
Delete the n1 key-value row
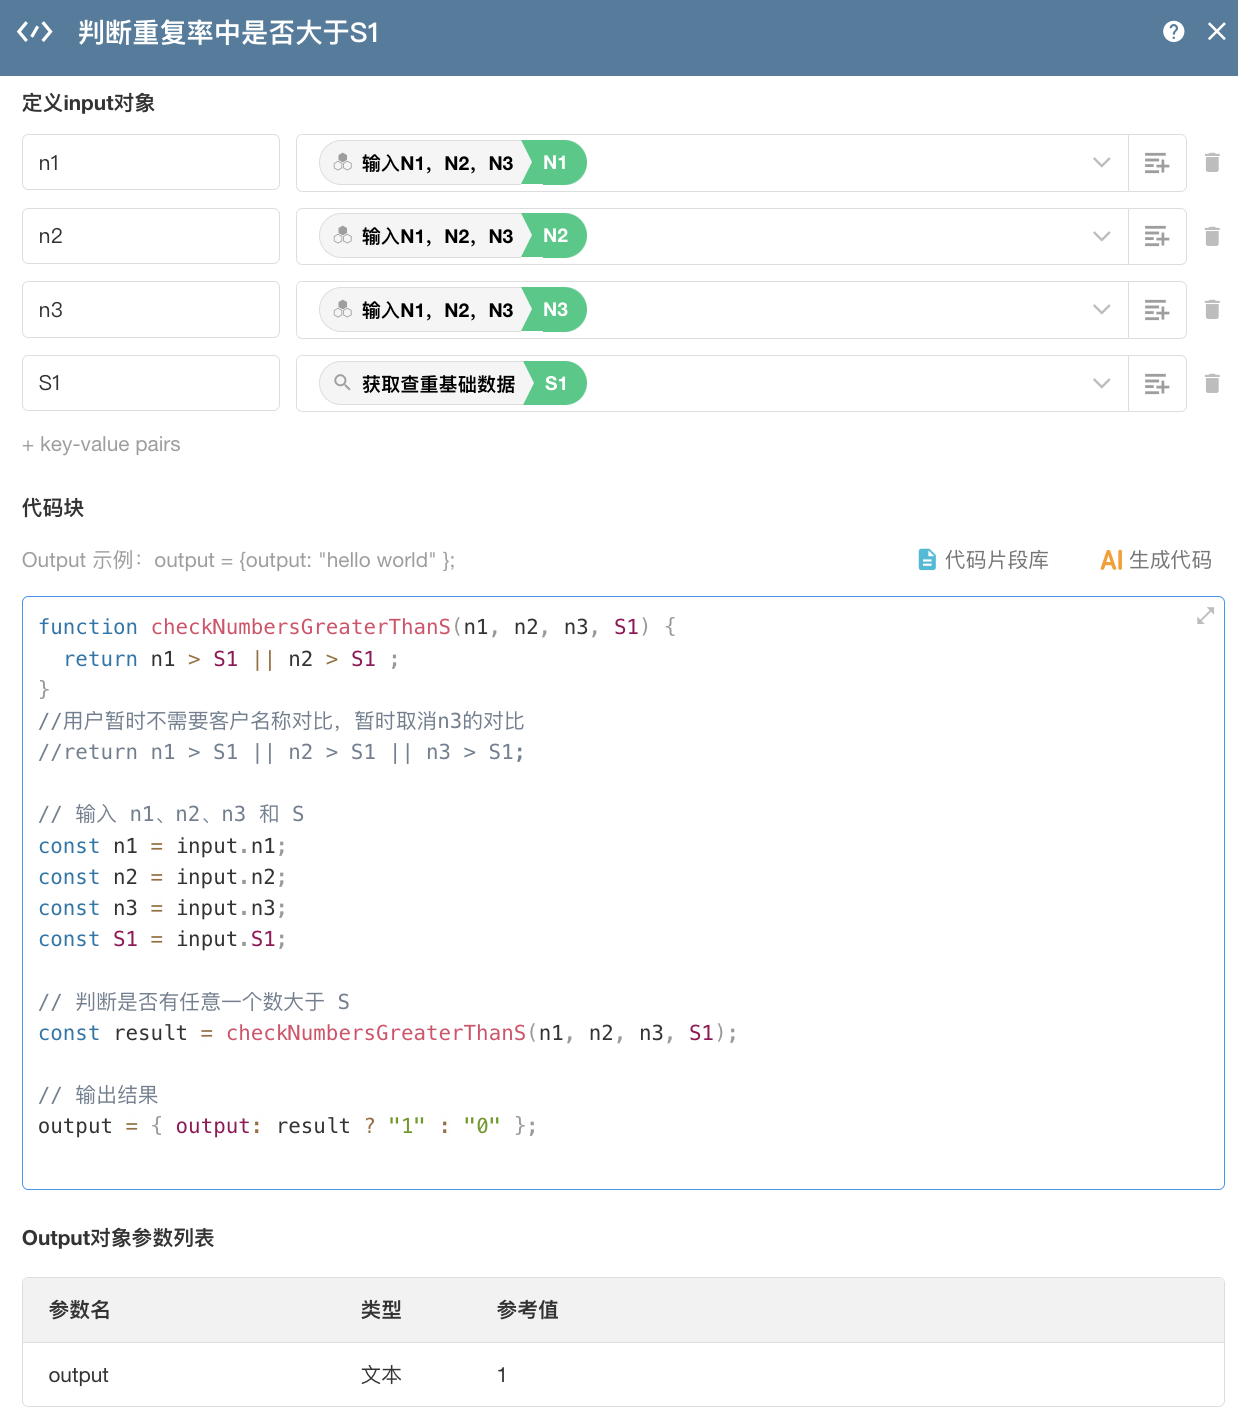tap(1212, 162)
